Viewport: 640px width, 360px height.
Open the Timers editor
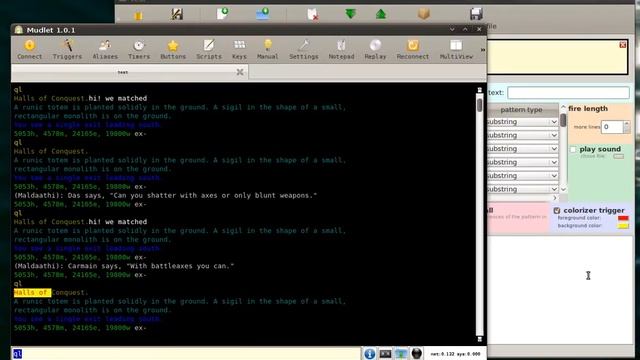click(139, 49)
